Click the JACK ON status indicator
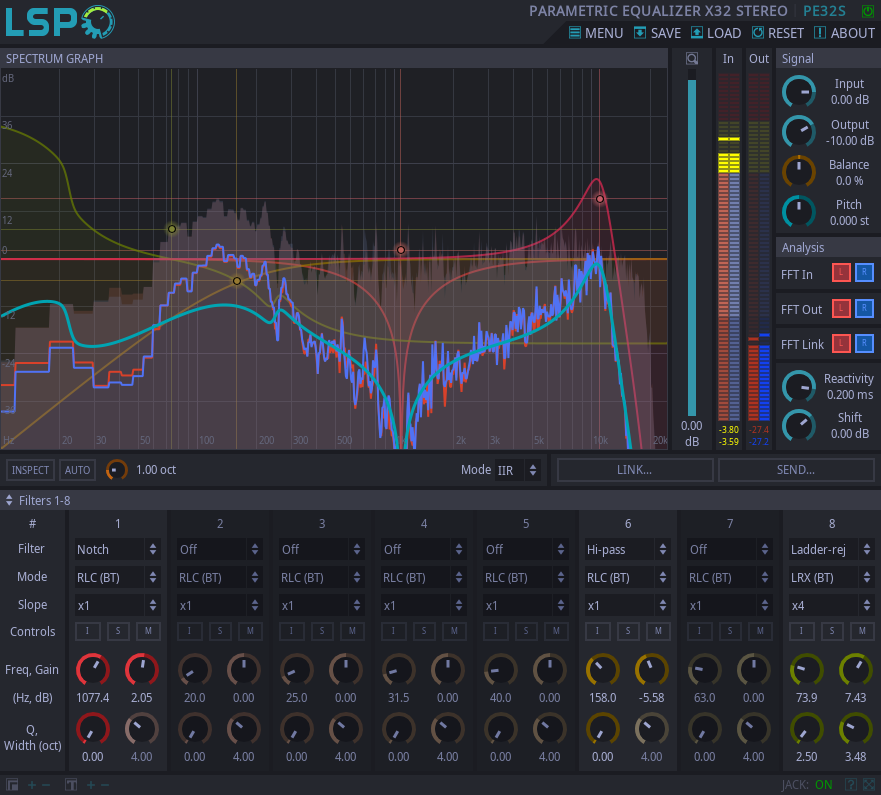Viewport: 881px width, 795px height. click(806, 785)
